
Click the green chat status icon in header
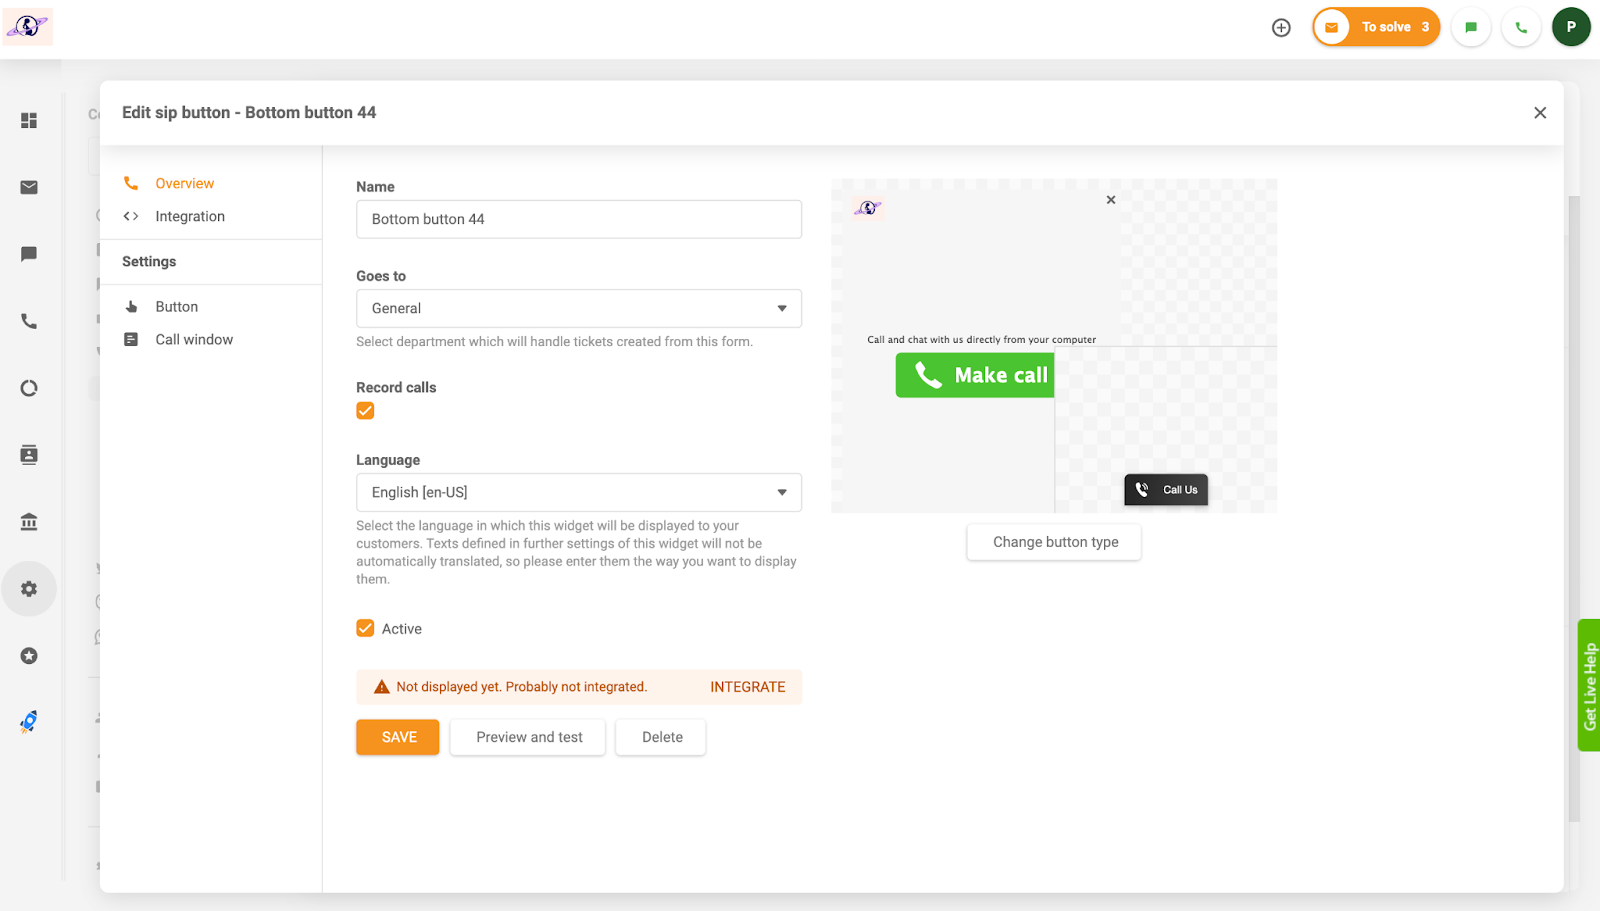[1471, 28]
